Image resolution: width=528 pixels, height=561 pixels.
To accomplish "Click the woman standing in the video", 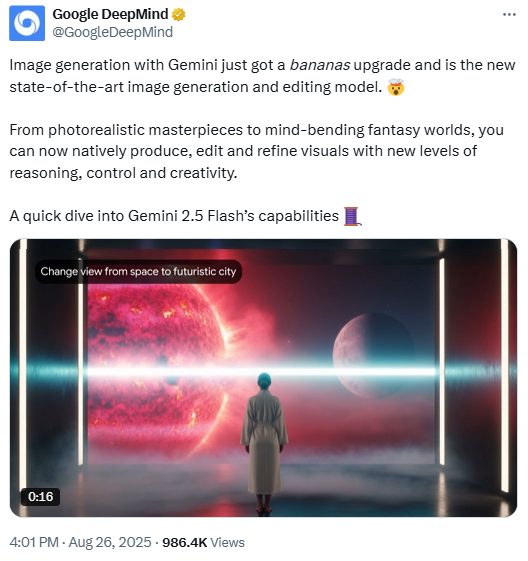I will pyautogui.click(x=264, y=443).
